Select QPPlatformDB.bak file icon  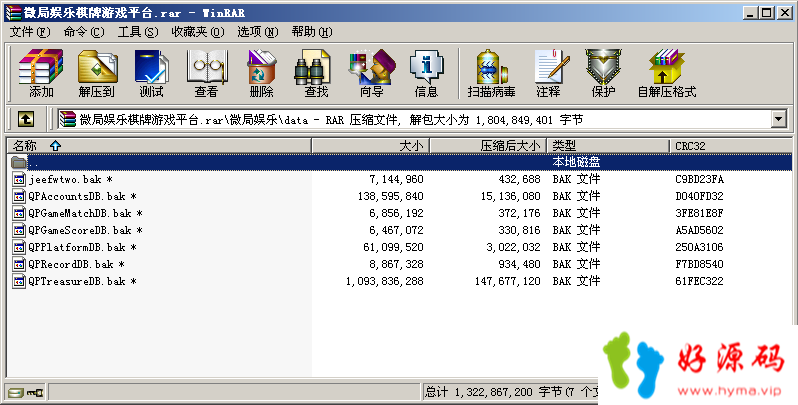[x=19, y=247]
